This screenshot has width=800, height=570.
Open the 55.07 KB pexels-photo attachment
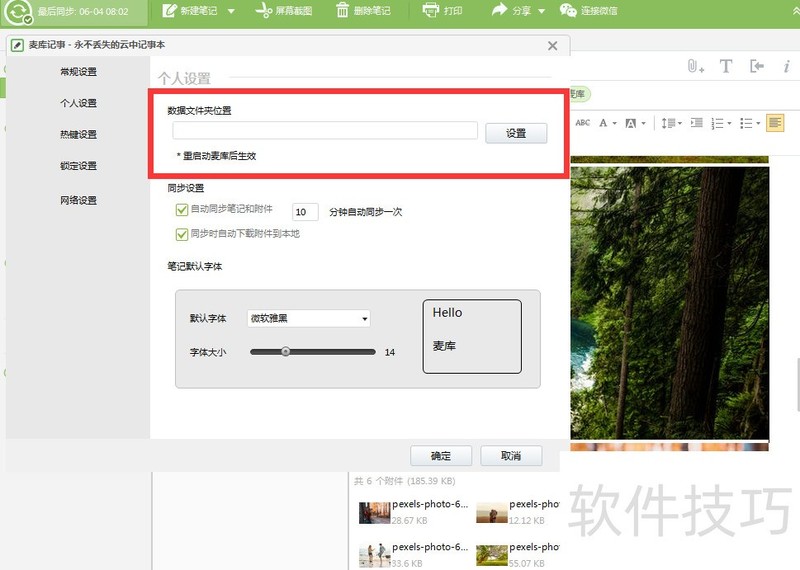pyautogui.click(x=517, y=555)
